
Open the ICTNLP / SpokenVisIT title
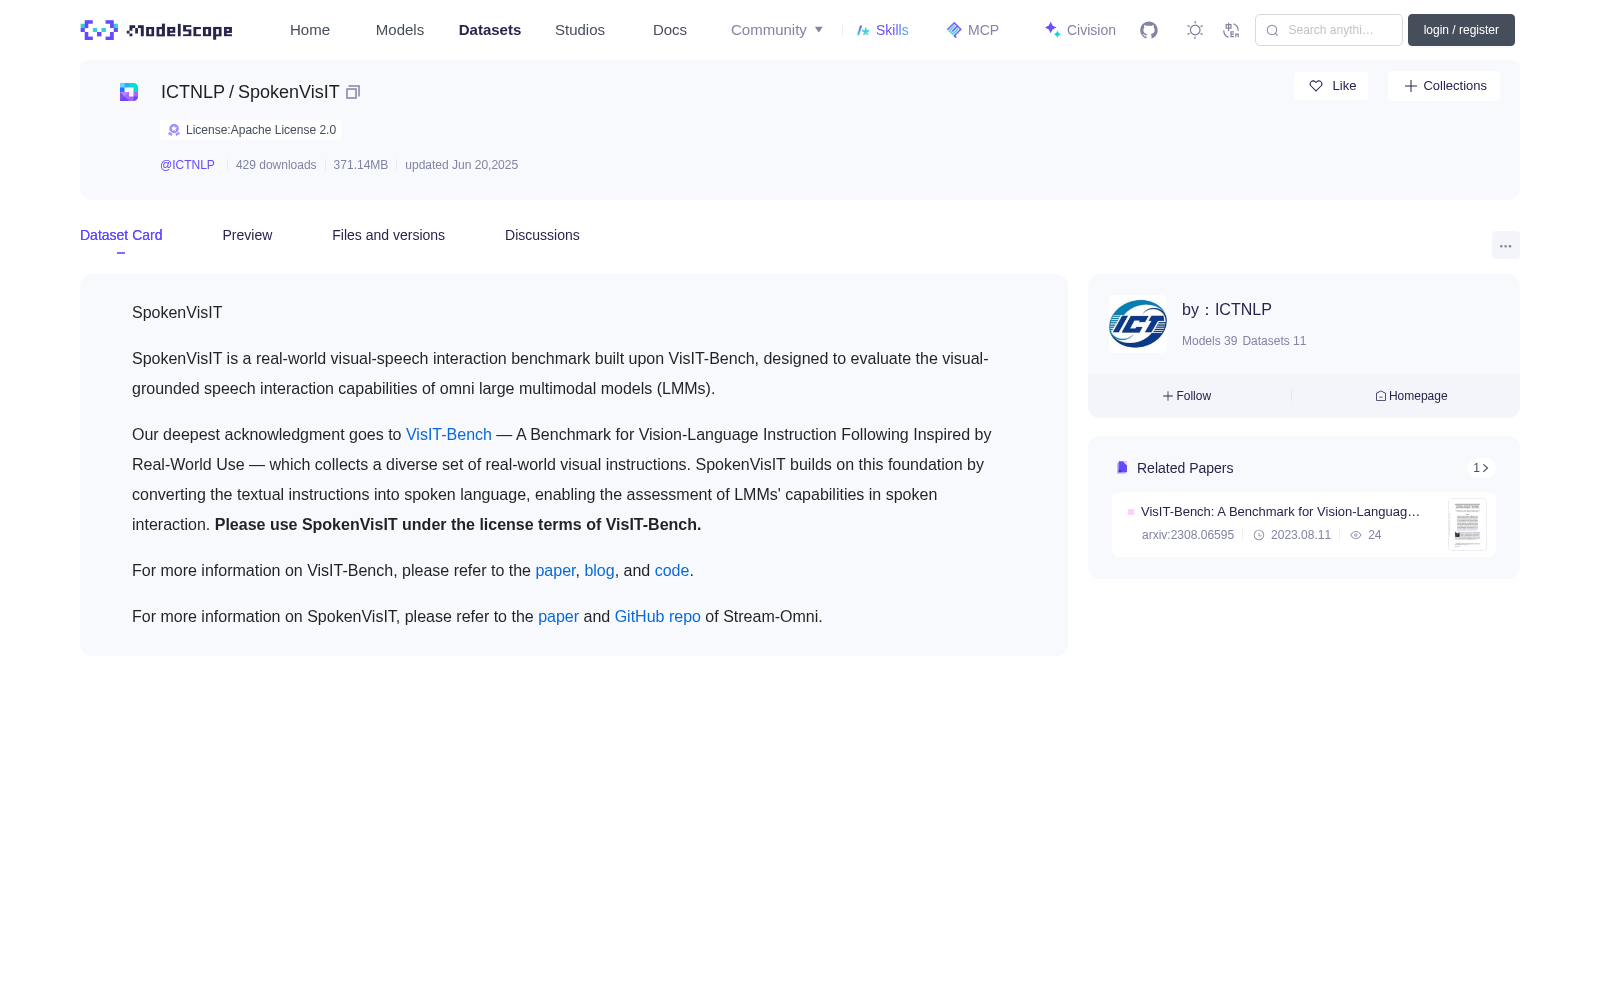[250, 92]
